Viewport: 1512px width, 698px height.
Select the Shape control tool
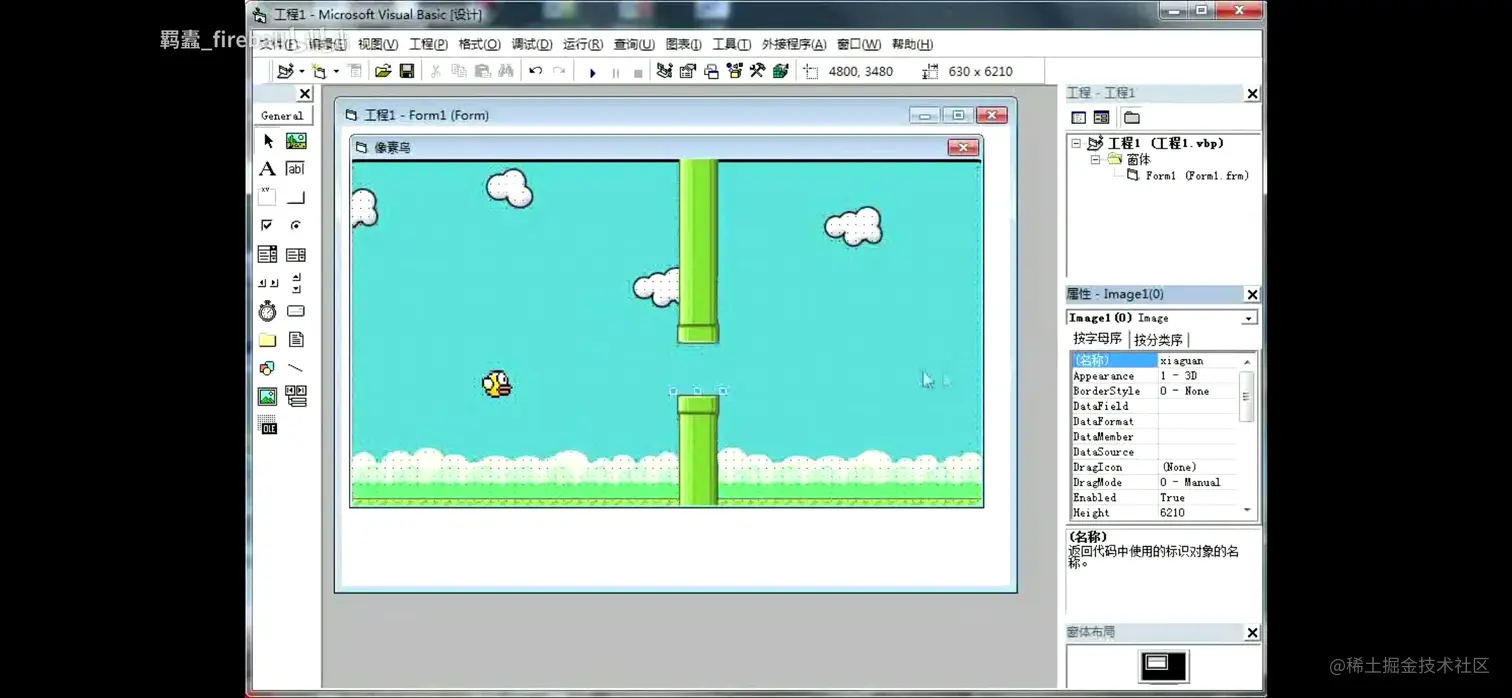(x=268, y=368)
